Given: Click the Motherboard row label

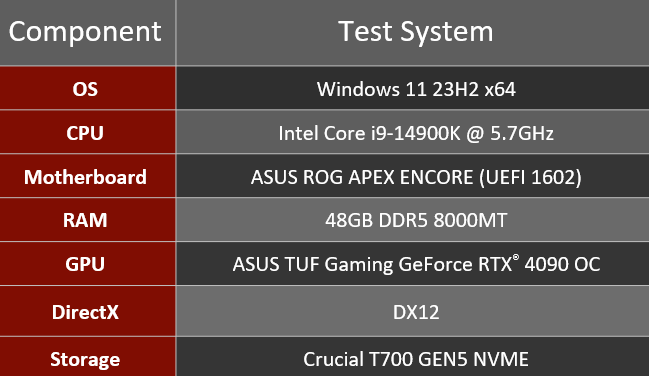Looking at the screenshot, I should [x=87, y=176].
